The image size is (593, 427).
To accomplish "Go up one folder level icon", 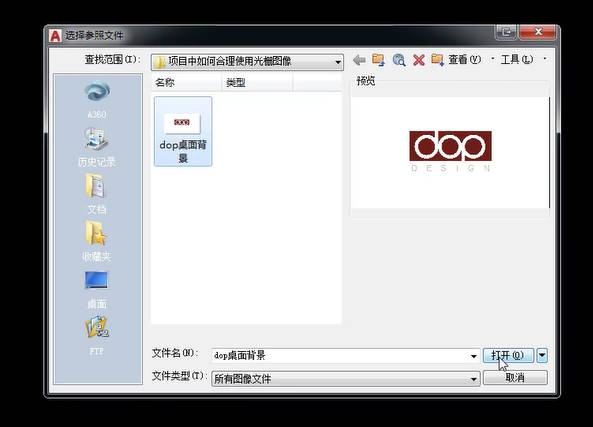I will (379, 60).
